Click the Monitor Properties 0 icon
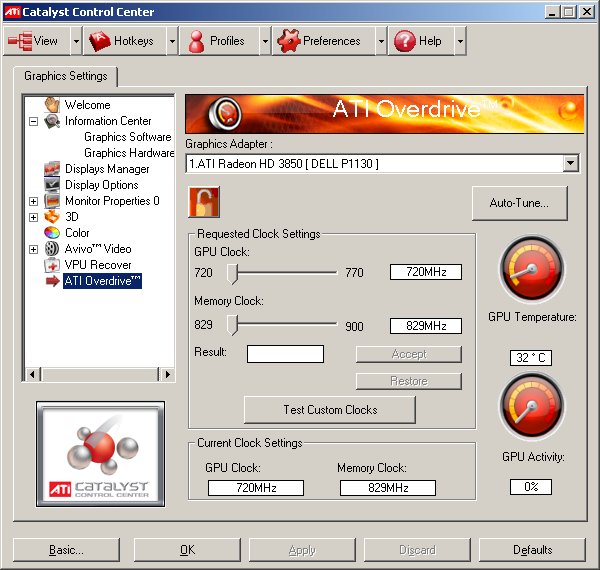Screen dimensions: 600x570 52,201
